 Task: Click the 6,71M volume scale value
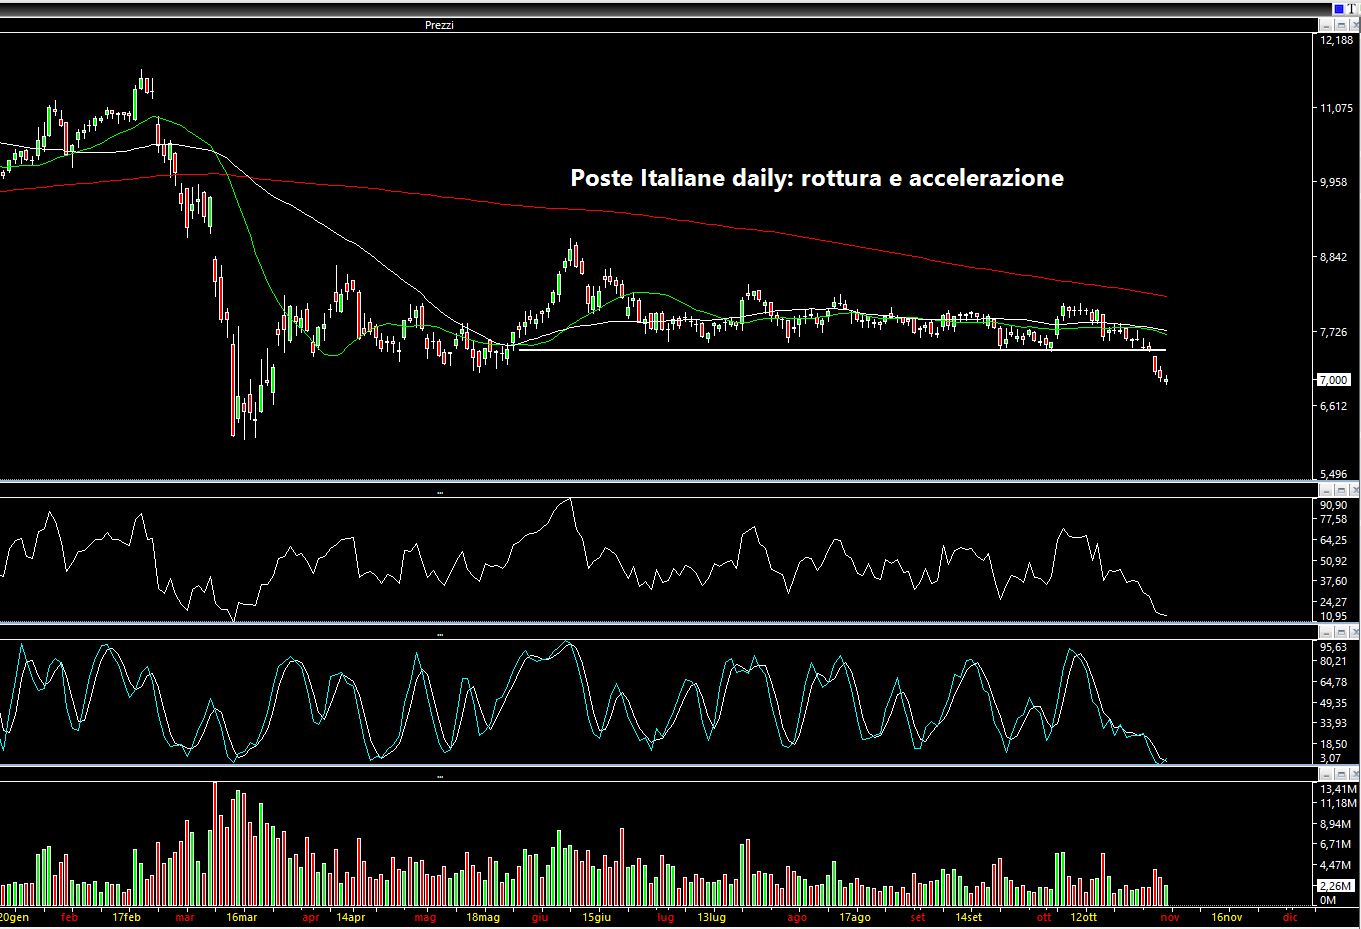pyautogui.click(x=1334, y=844)
